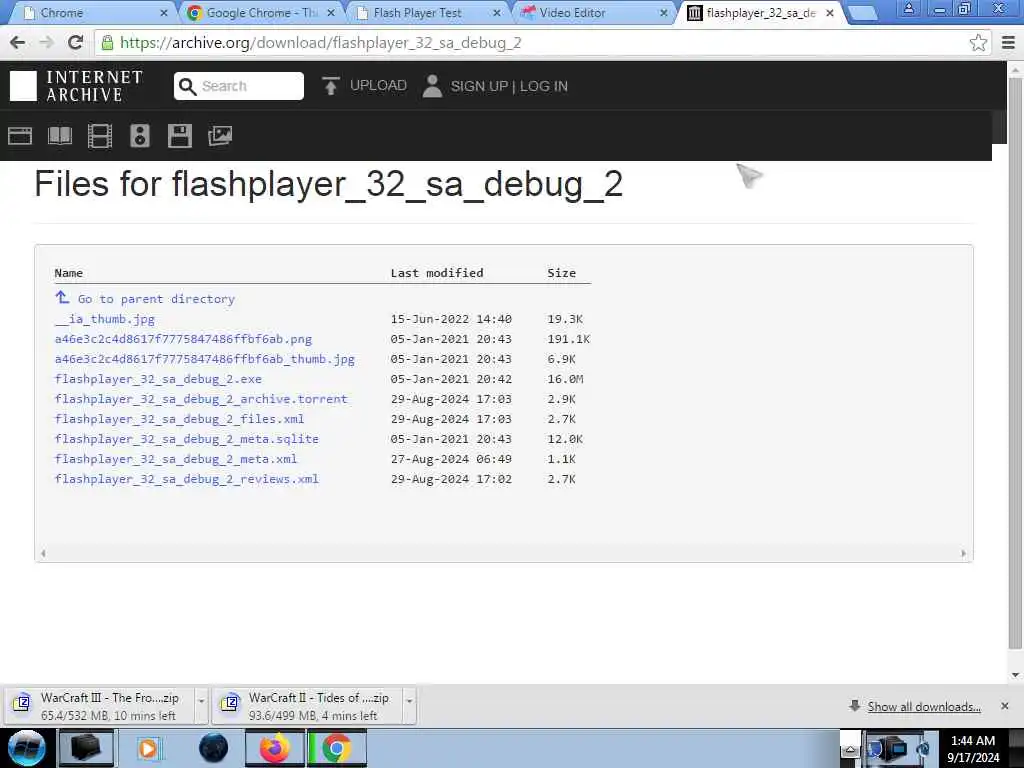Viewport: 1024px width, 768px height.
Task: Click the user silhouette icon
Action: click(x=432, y=86)
